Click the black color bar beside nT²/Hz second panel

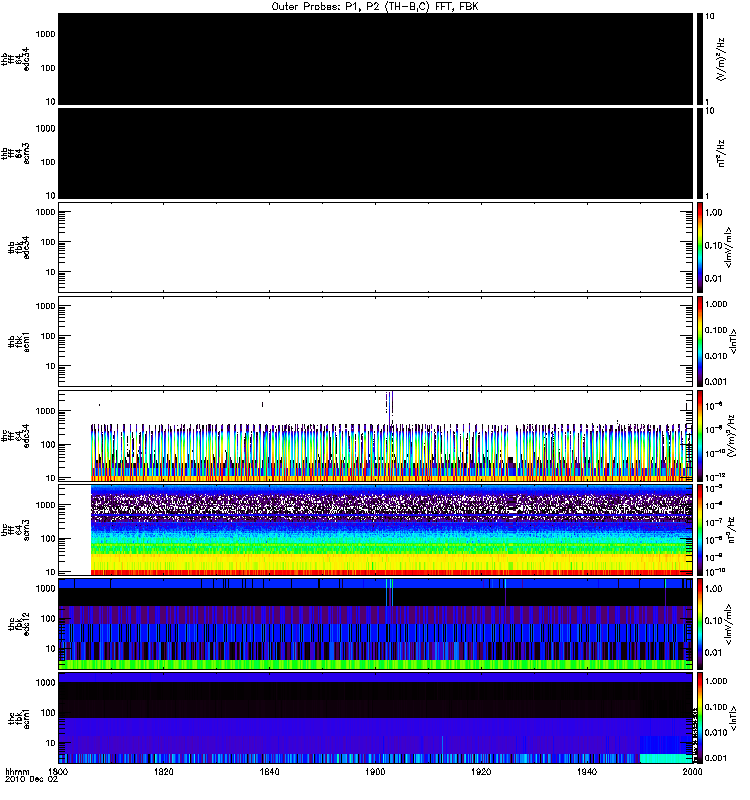(x=700, y=153)
